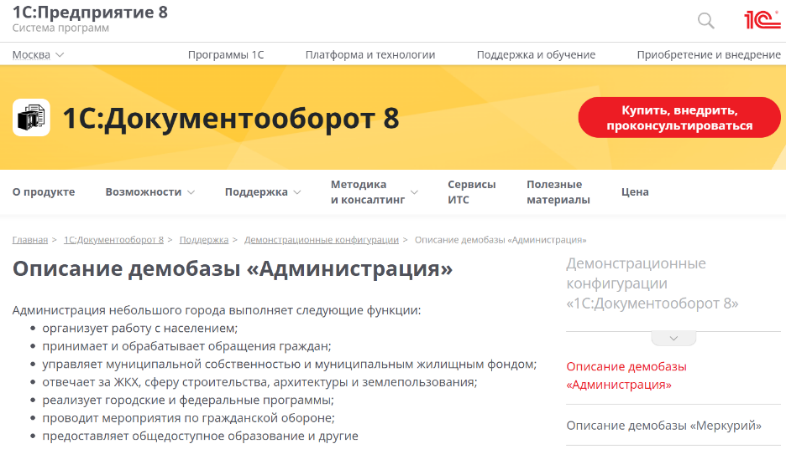Open Платформа и технологии menu
786x449 pixels.
[370, 55]
